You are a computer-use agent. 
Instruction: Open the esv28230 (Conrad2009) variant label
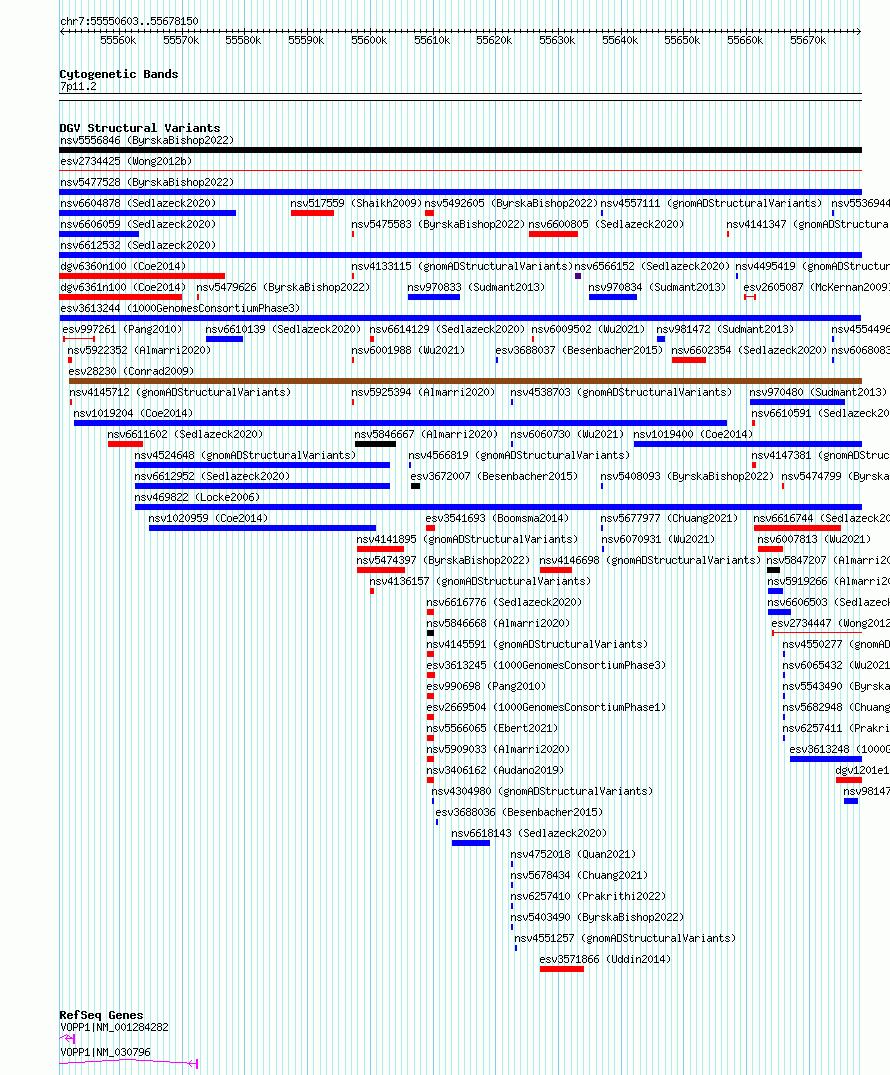131,371
